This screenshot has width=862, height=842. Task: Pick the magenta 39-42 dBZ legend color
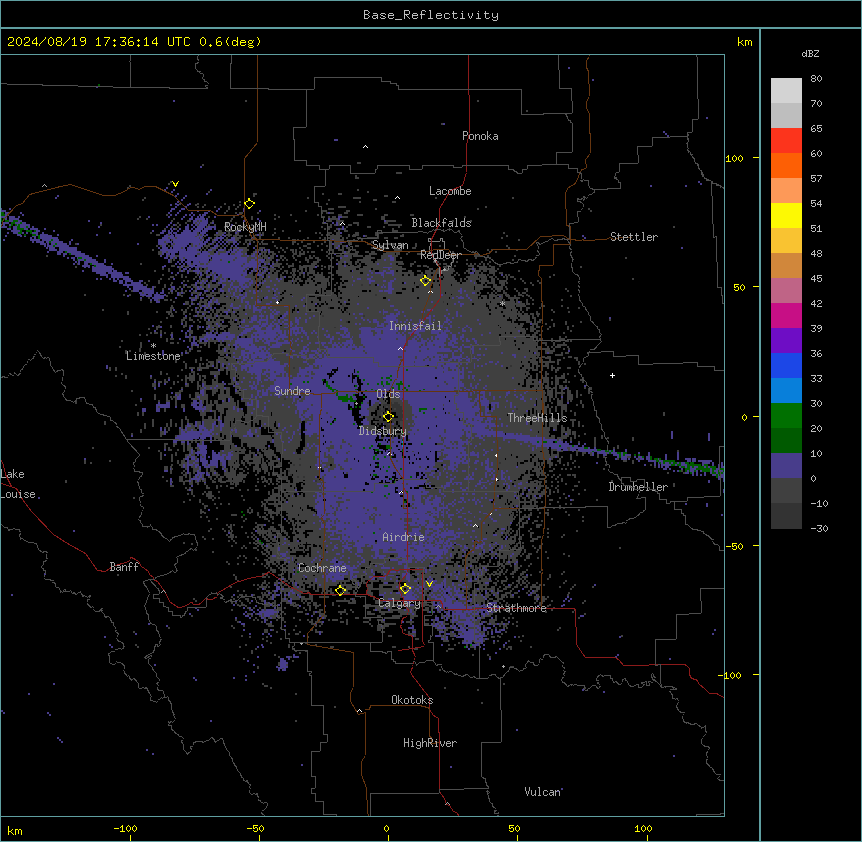[786, 315]
